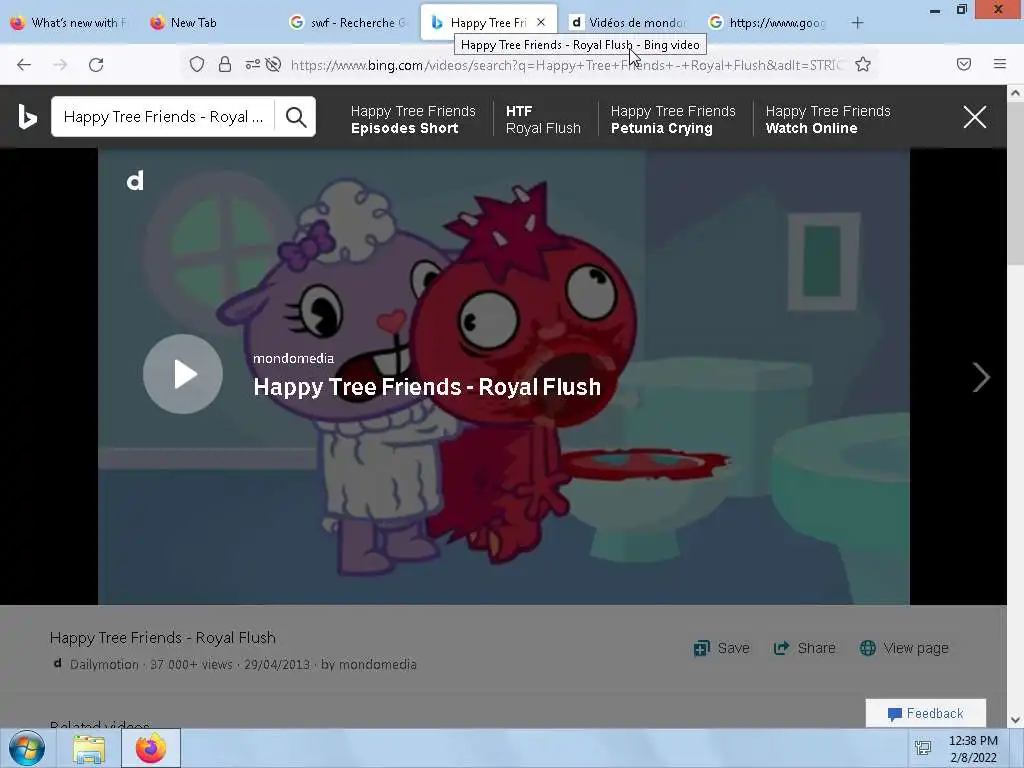
Task: Select 'Happy Tree Friends Episodes Short' suggestion
Action: (413, 120)
